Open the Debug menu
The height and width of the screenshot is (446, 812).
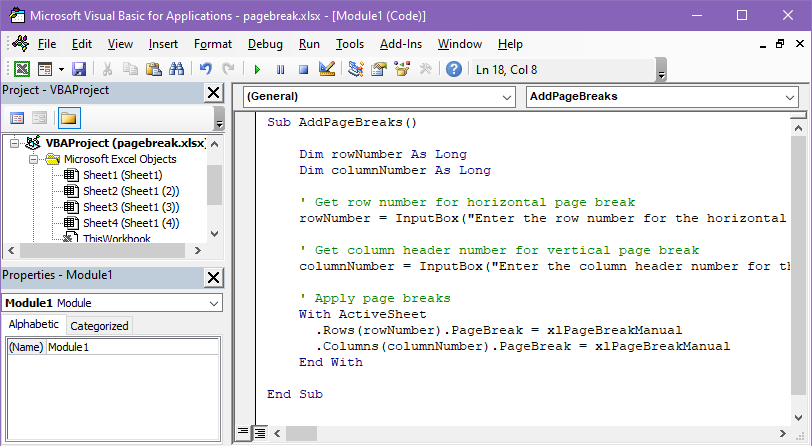point(265,44)
